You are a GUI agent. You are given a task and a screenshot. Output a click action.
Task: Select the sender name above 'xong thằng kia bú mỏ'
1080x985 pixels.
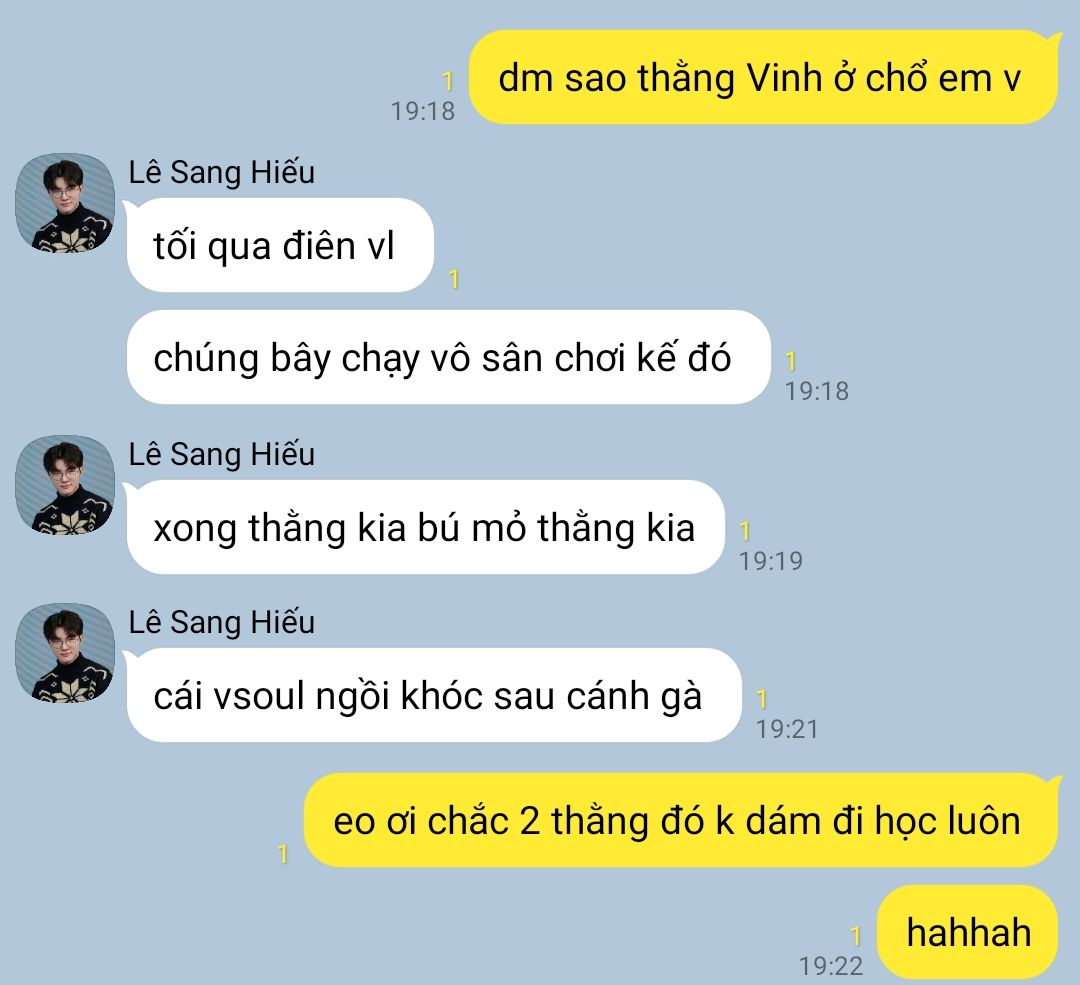(x=222, y=455)
